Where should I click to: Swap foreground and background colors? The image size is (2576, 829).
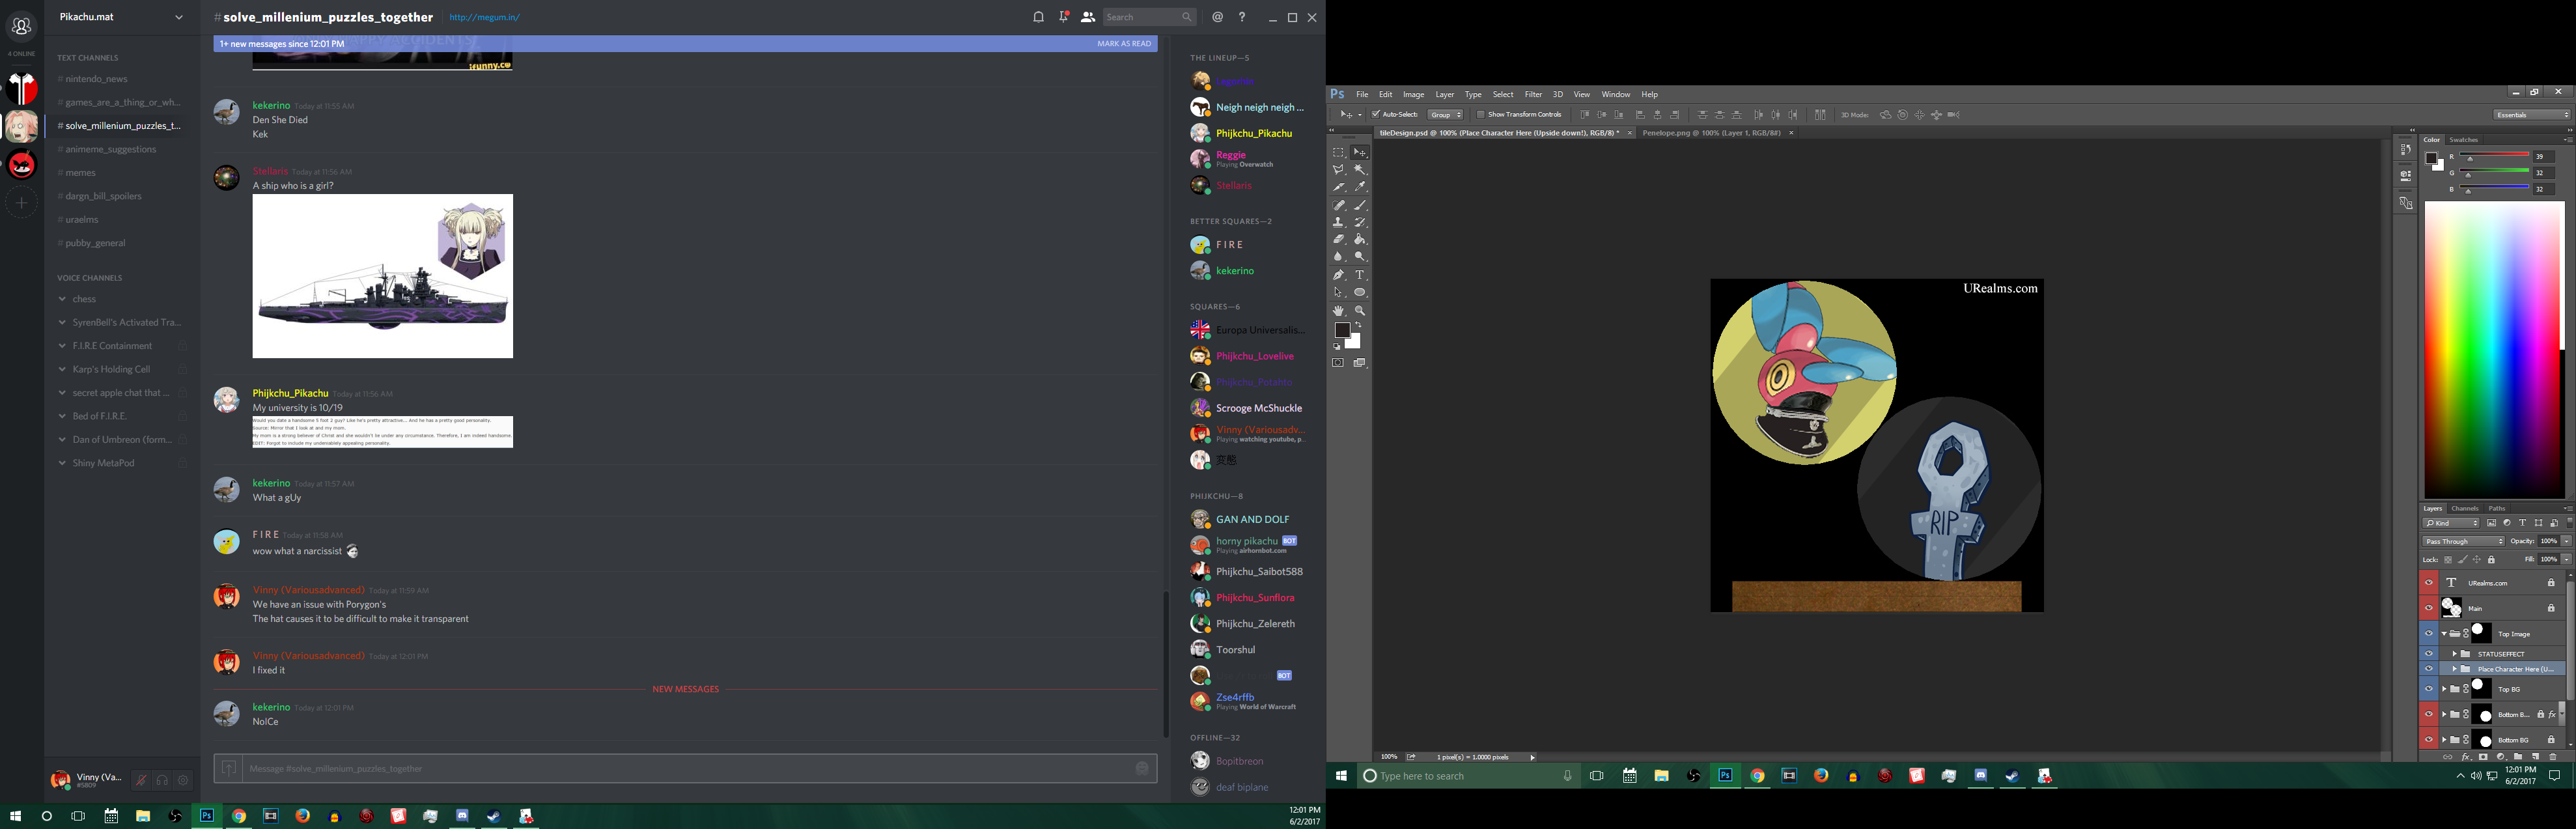pyautogui.click(x=1358, y=325)
